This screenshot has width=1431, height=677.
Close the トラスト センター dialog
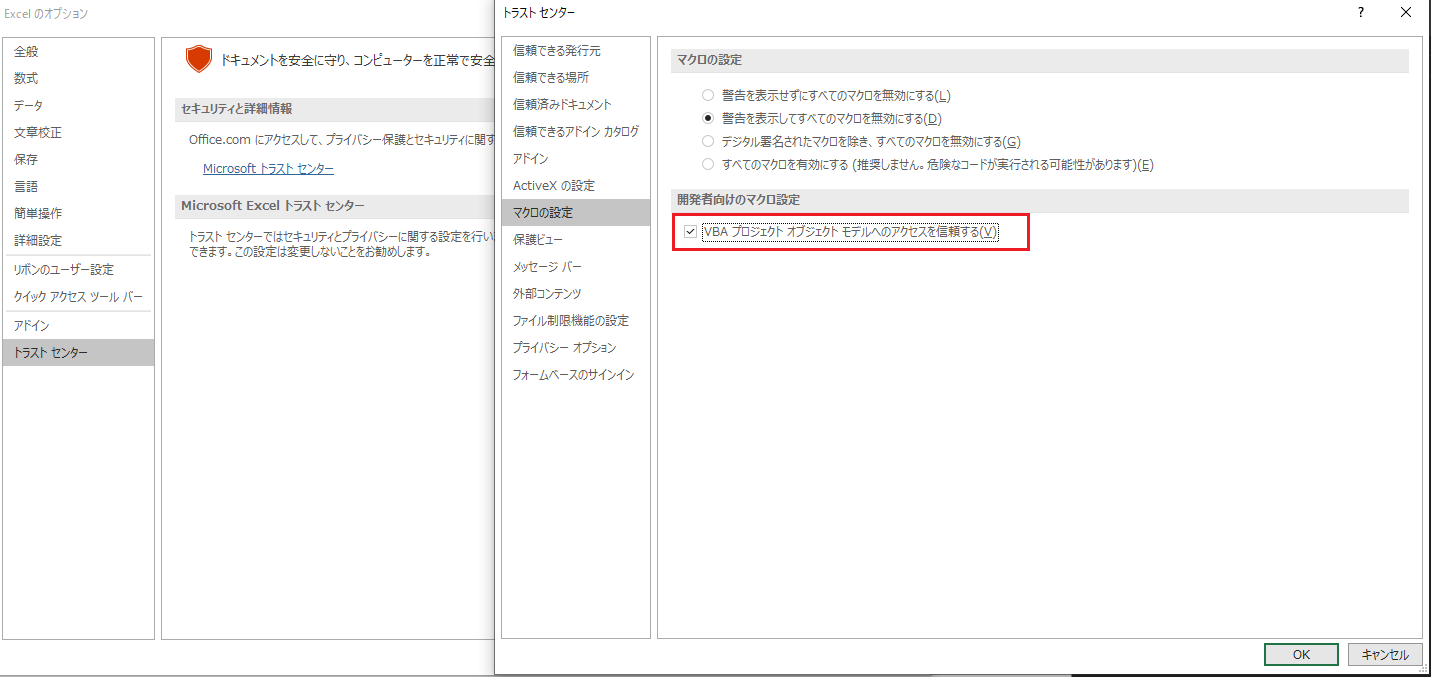[1406, 12]
